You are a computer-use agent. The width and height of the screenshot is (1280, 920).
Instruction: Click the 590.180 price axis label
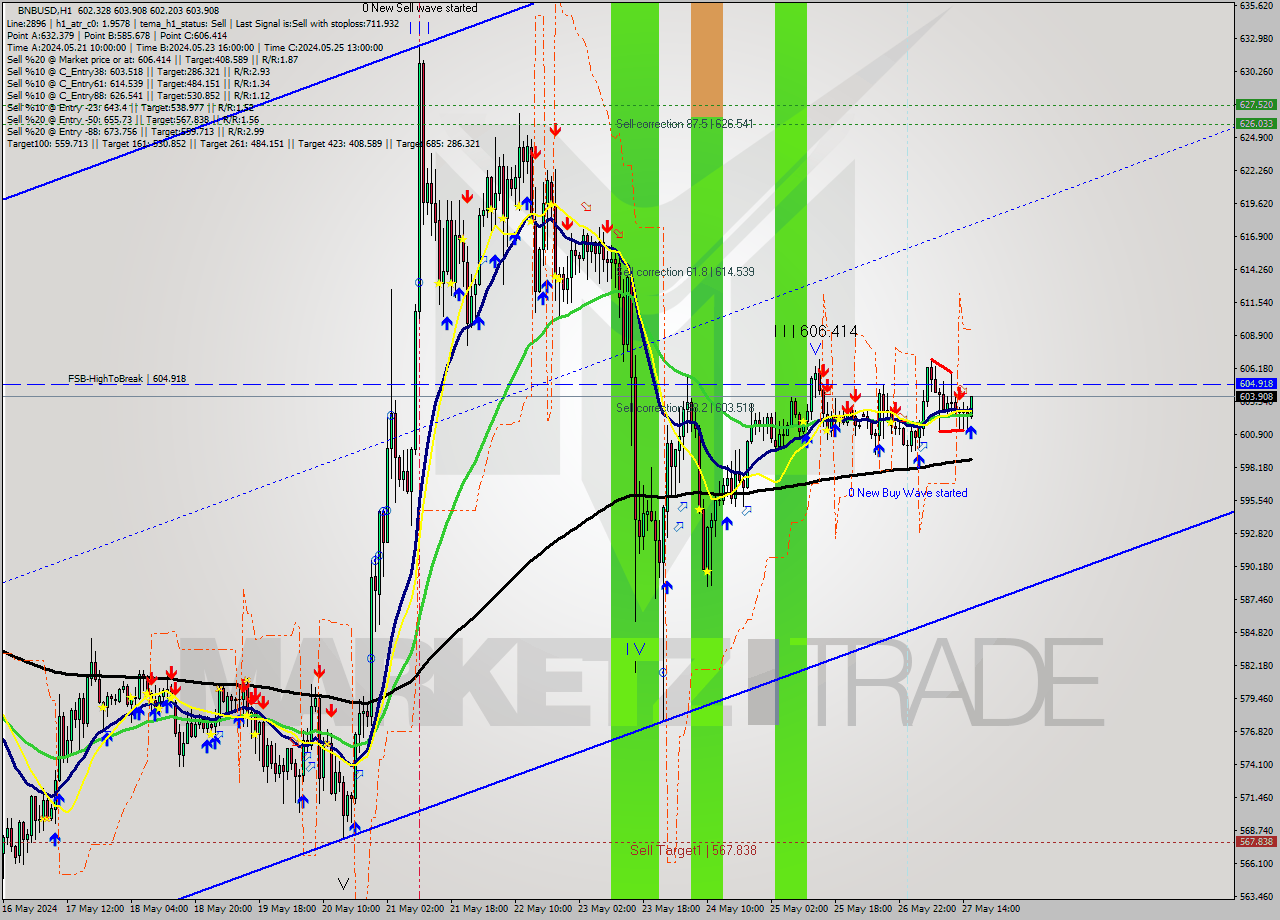(1255, 567)
